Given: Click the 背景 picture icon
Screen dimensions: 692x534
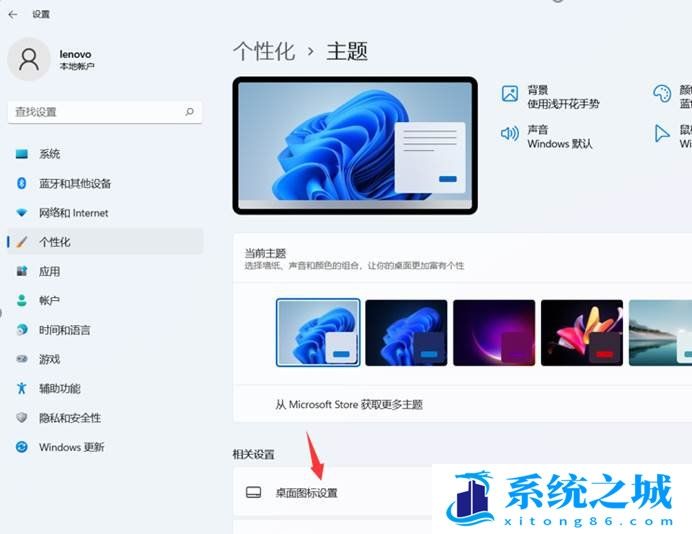Looking at the screenshot, I should click(510, 94).
